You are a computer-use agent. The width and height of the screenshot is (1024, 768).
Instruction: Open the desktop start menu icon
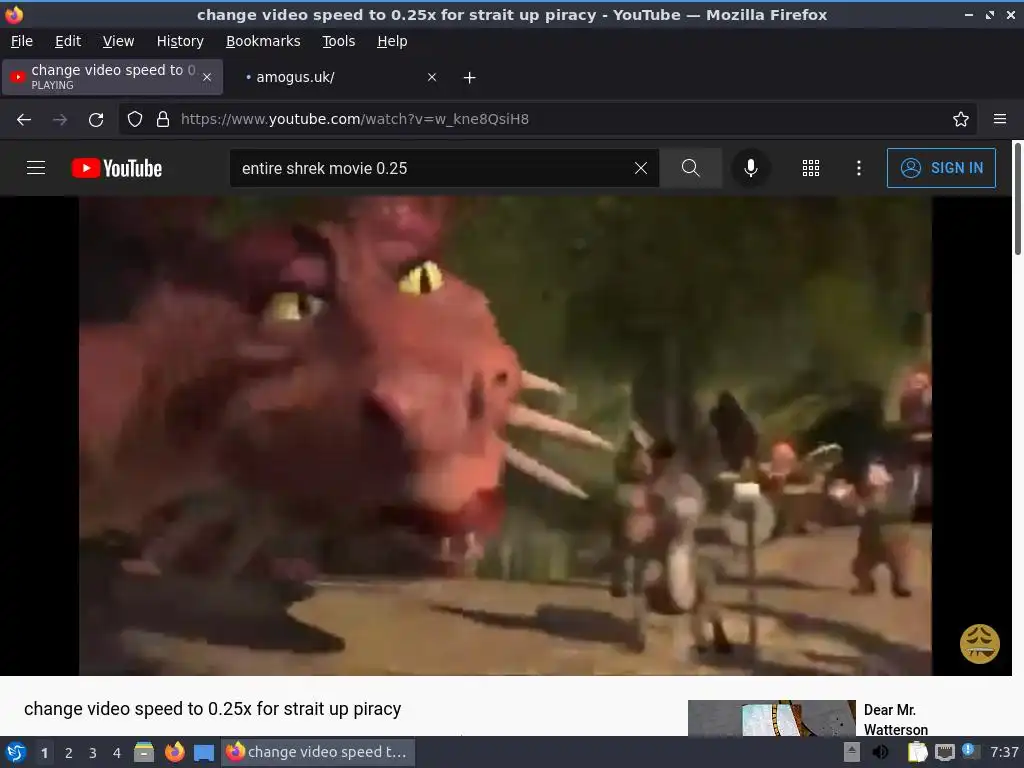[x=16, y=752]
